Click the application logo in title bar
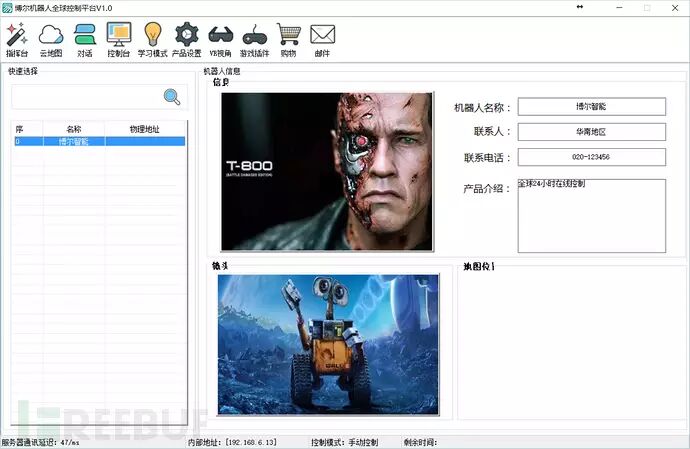The width and height of the screenshot is (690, 449). [7, 8]
